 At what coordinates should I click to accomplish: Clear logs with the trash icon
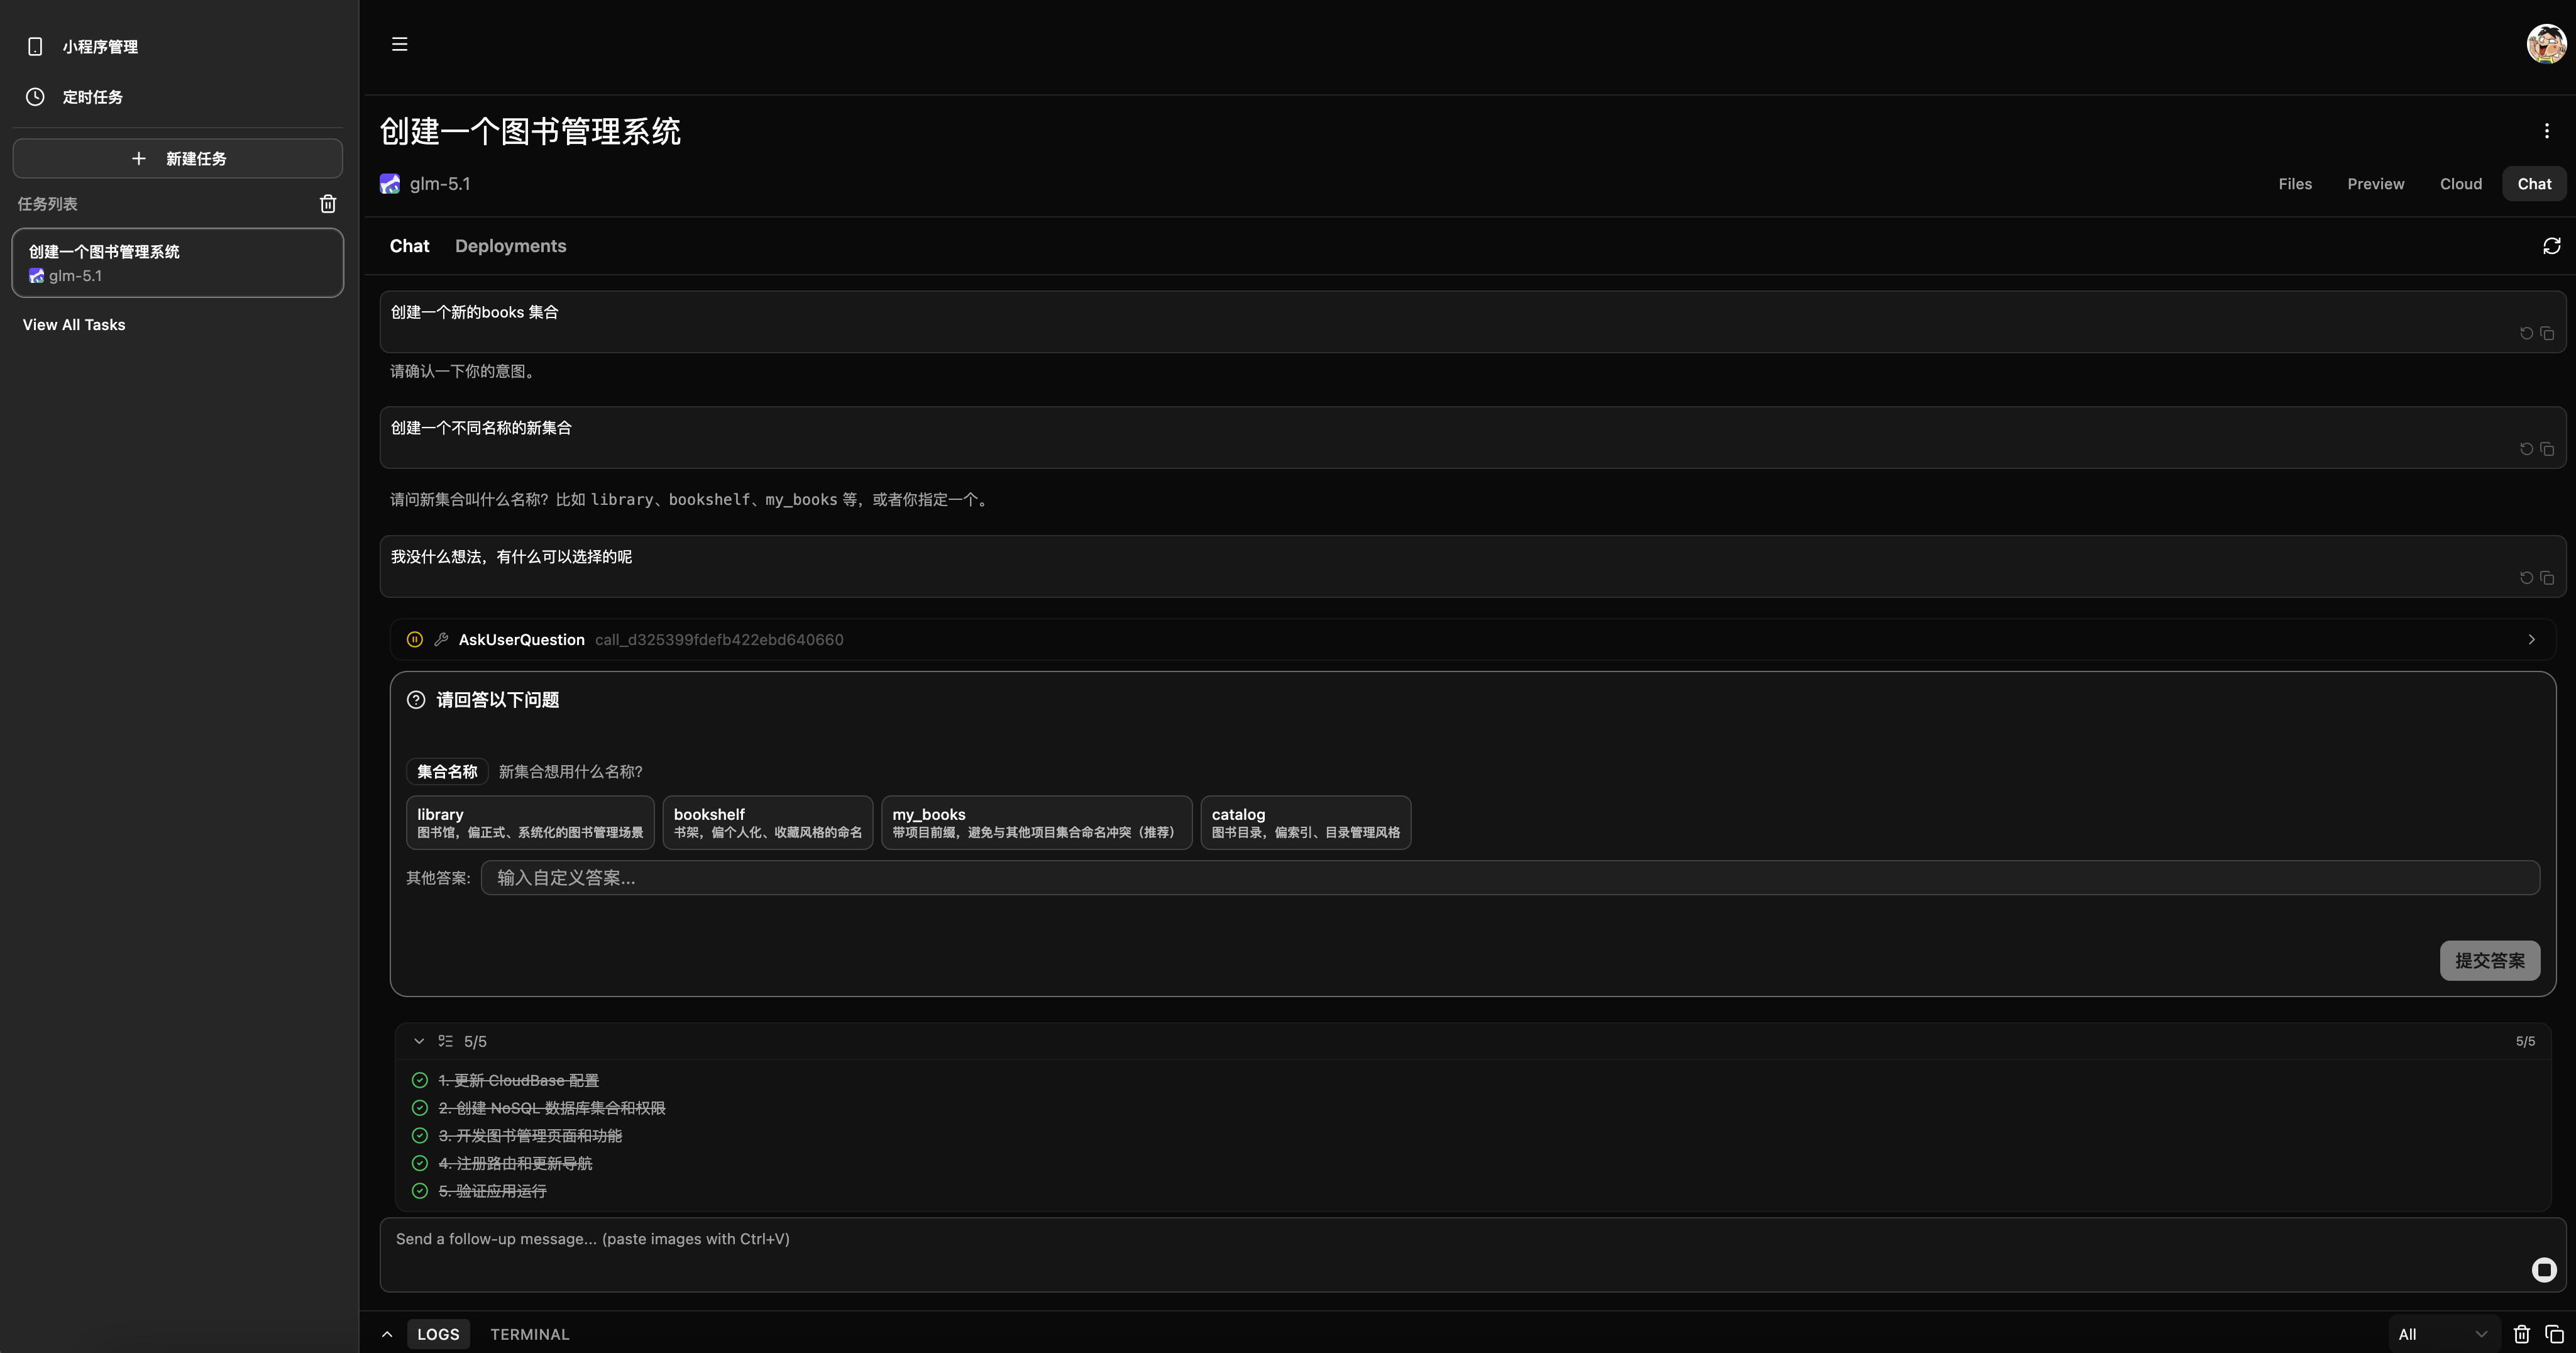coord(2521,1334)
